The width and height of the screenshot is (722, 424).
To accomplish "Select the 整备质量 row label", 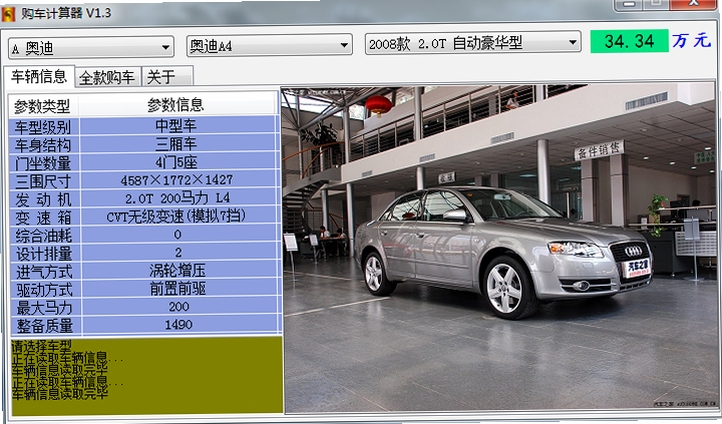I will click(46, 326).
